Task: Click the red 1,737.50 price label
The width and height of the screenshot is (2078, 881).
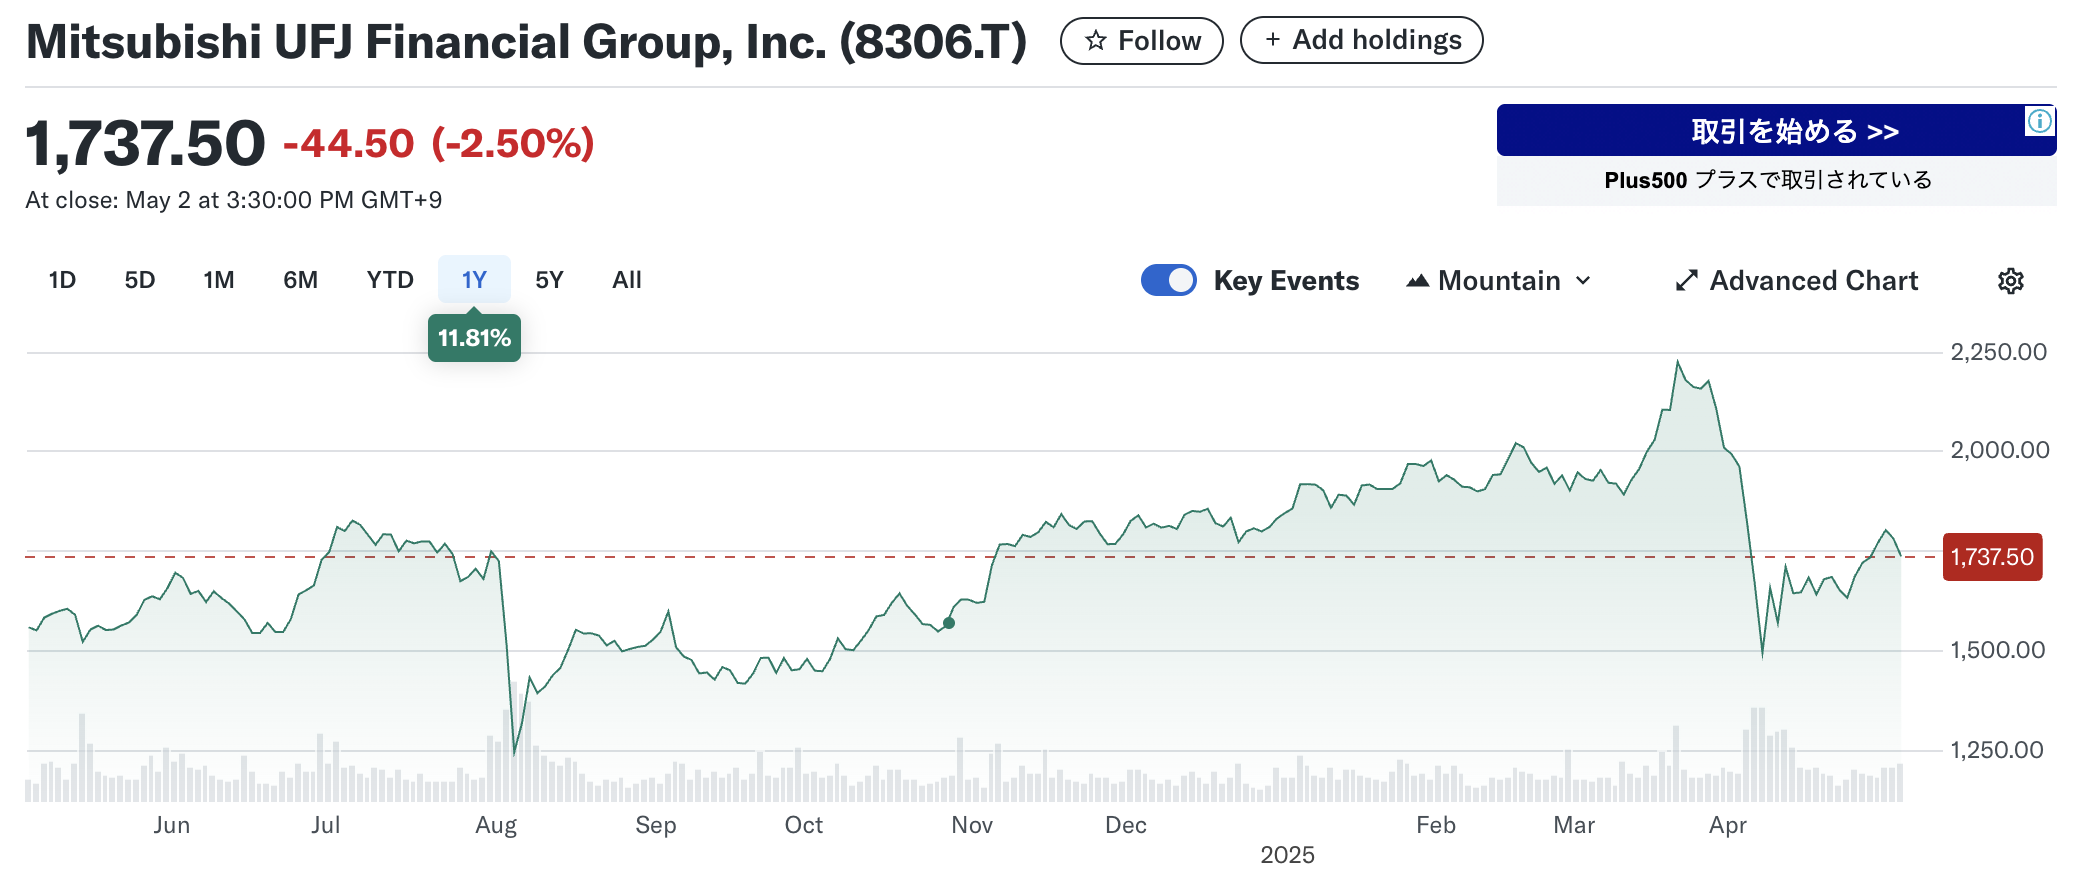Action: 1992,557
